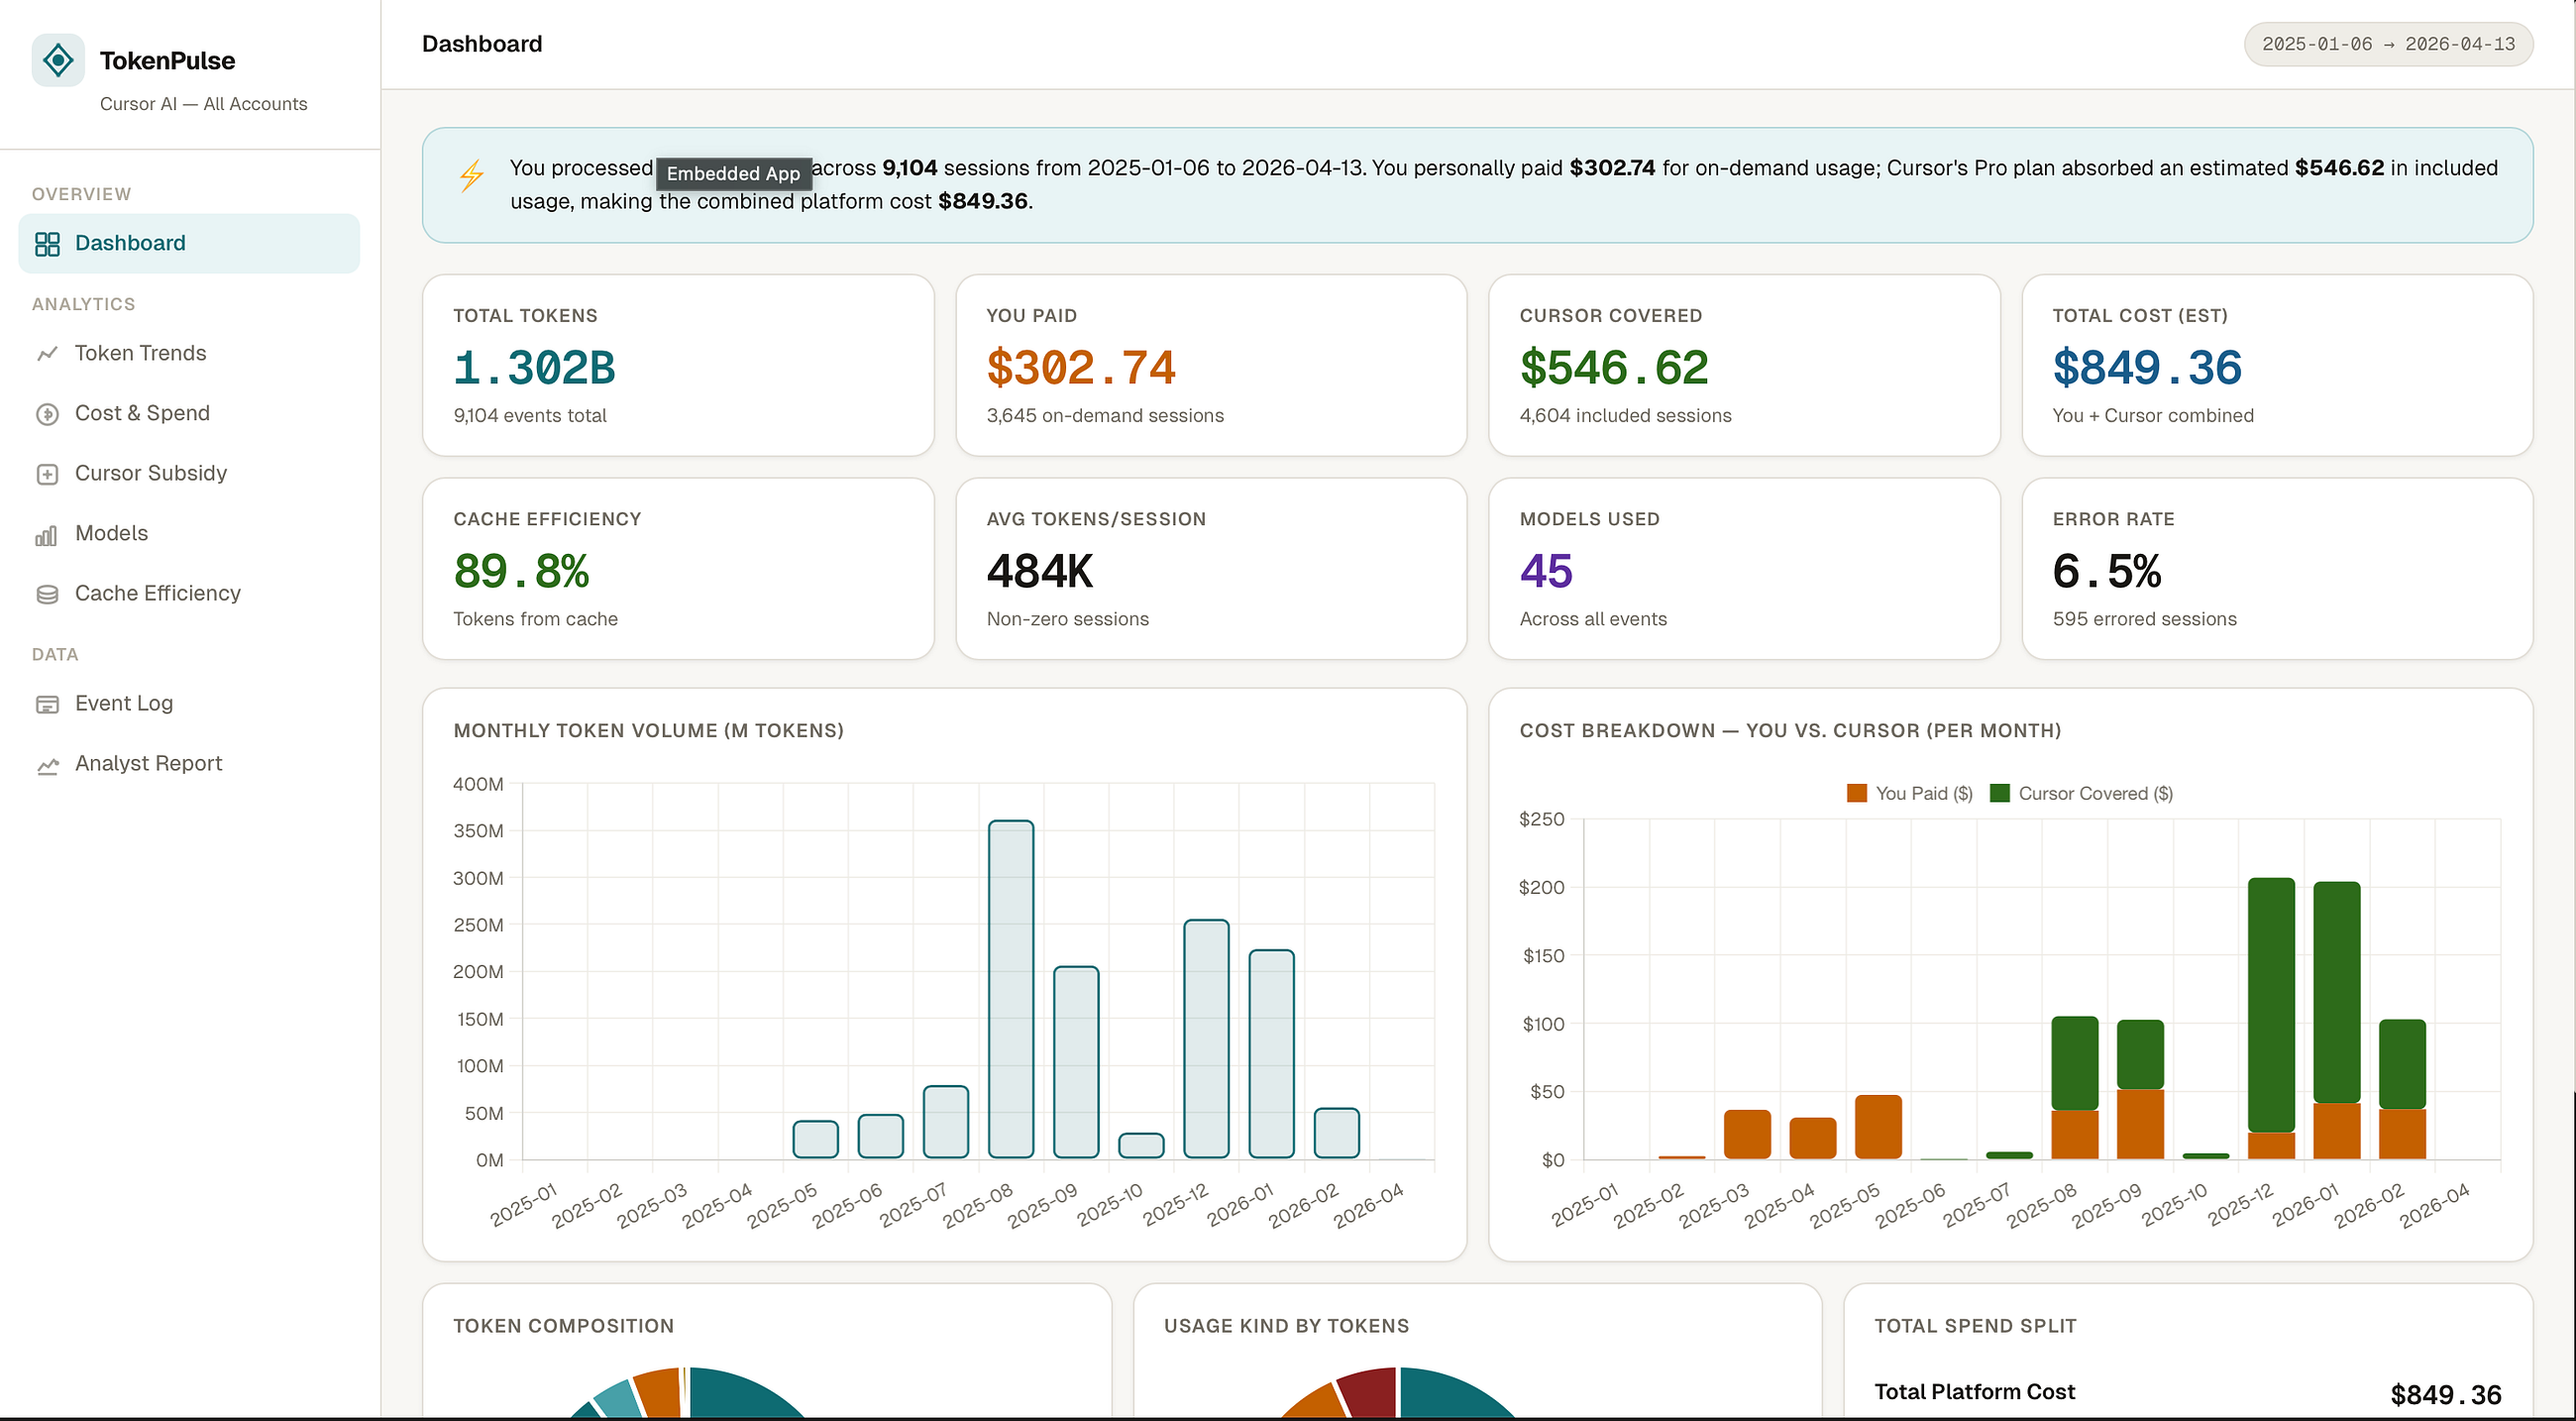
Task: Open the Dashboard menu item
Action: pyautogui.click(x=189, y=243)
